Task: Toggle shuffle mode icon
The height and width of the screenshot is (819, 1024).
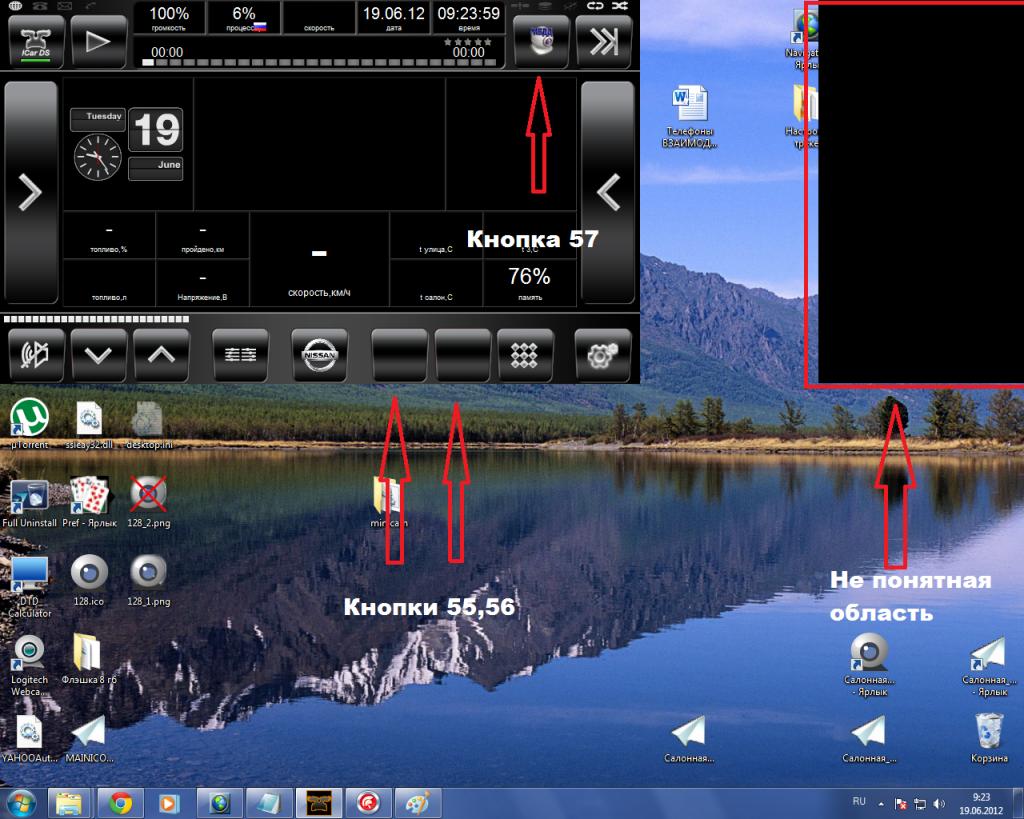Action: pyautogui.click(x=620, y=6)
